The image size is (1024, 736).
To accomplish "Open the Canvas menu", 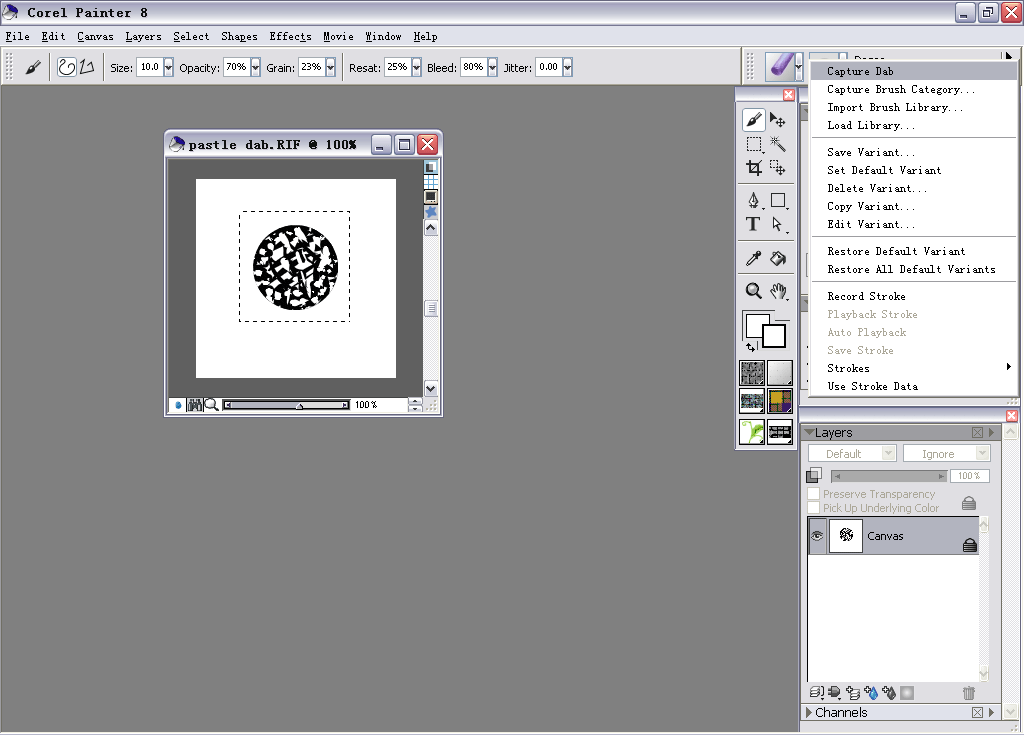I will (95, 37).
